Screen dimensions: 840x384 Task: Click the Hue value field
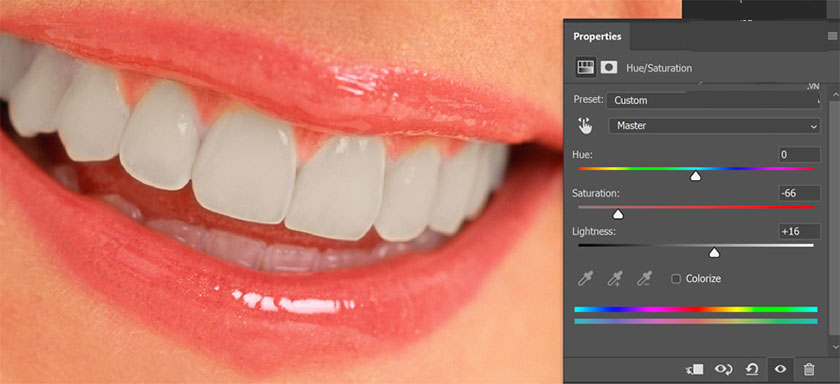799,155
